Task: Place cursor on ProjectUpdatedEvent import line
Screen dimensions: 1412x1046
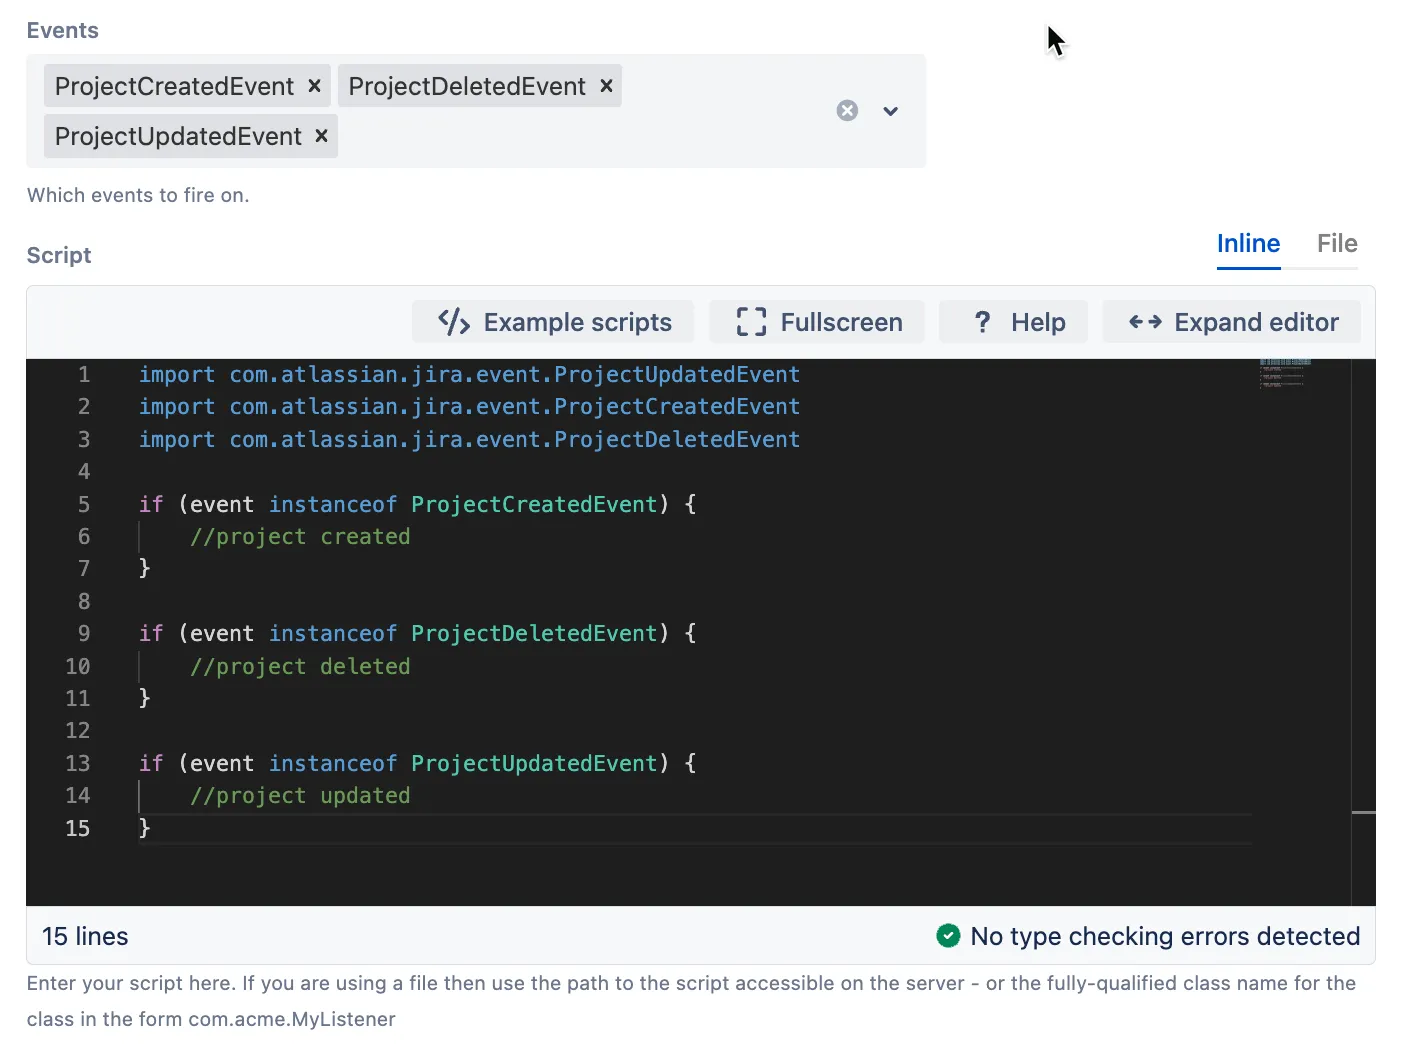Action: [469, 374]
